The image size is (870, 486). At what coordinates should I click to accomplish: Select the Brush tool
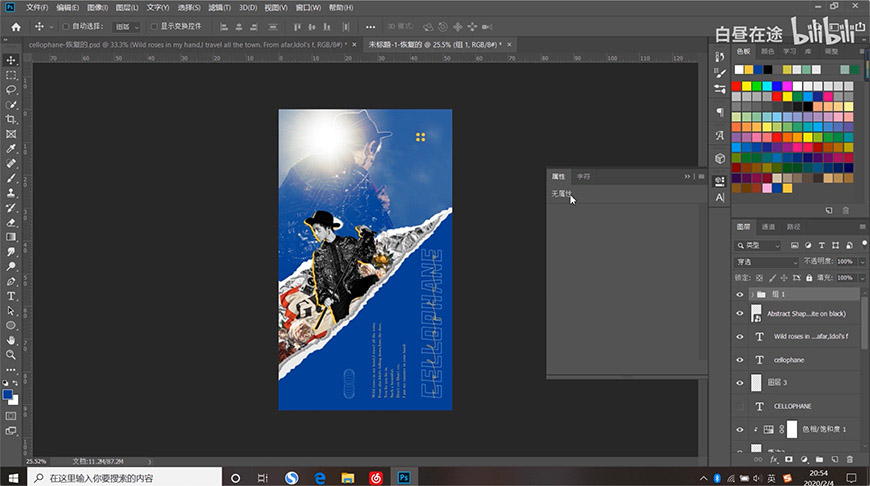point(11,178)
